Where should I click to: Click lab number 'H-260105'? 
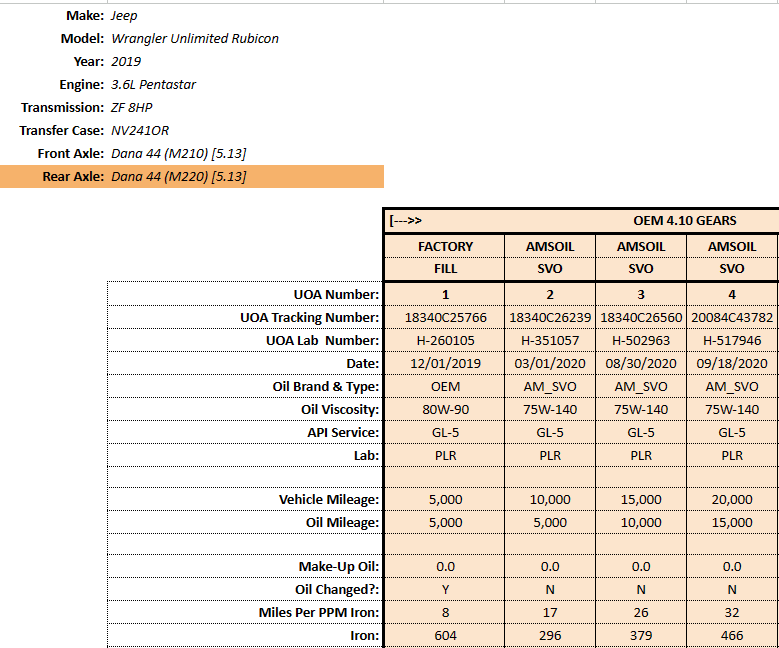(x=445, y=340)
